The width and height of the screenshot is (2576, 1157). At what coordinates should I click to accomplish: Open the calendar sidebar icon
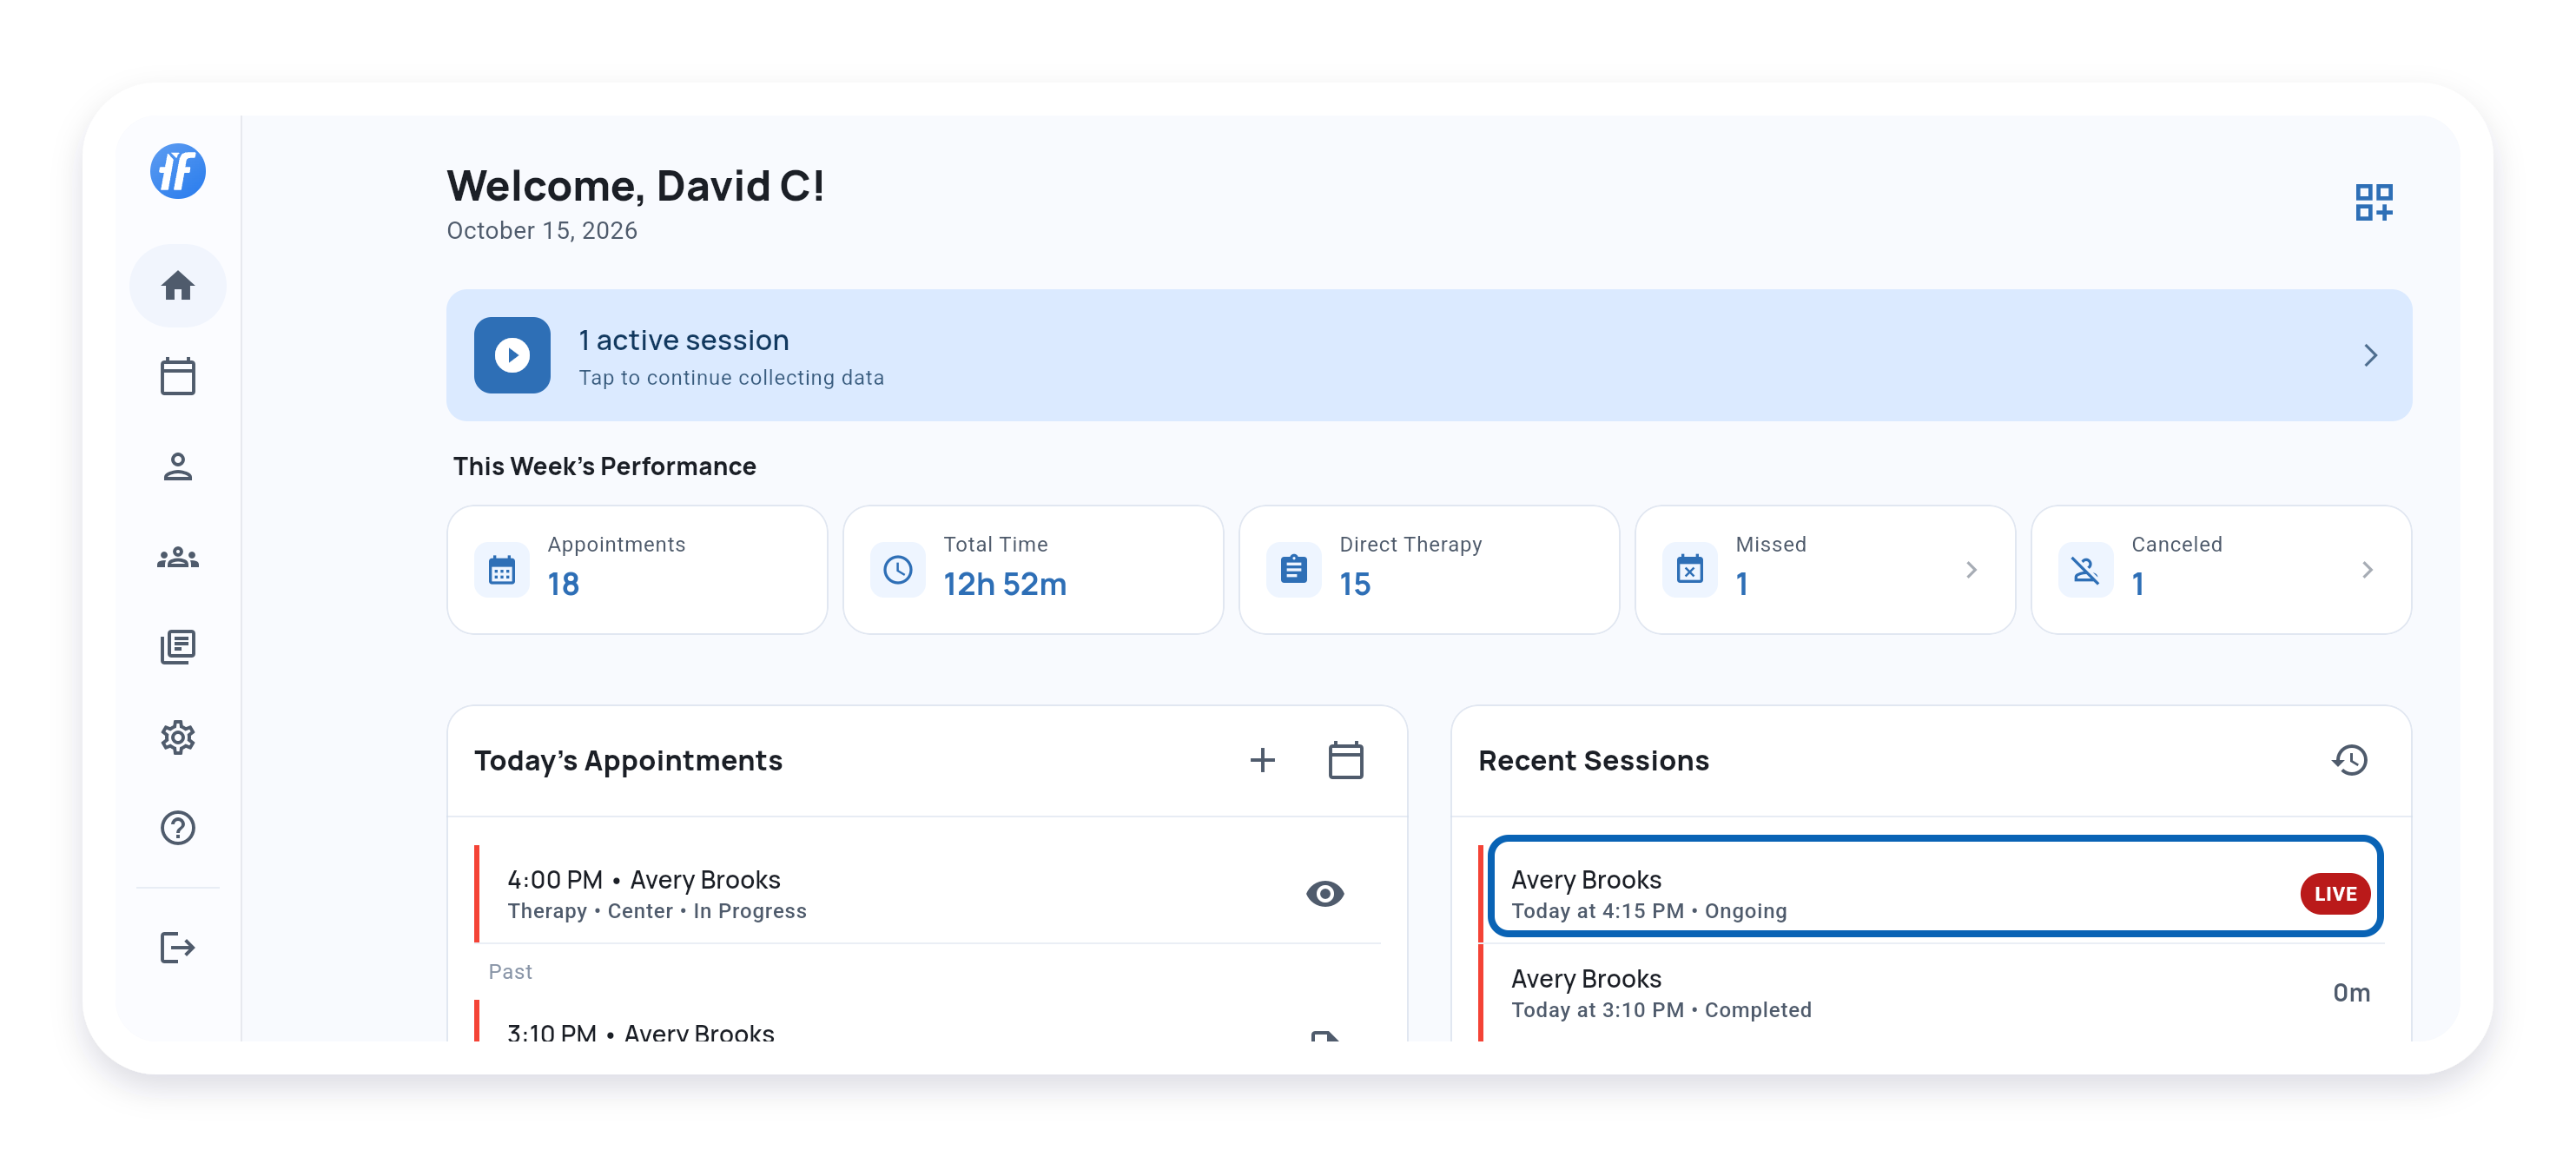tap(178, 377)
